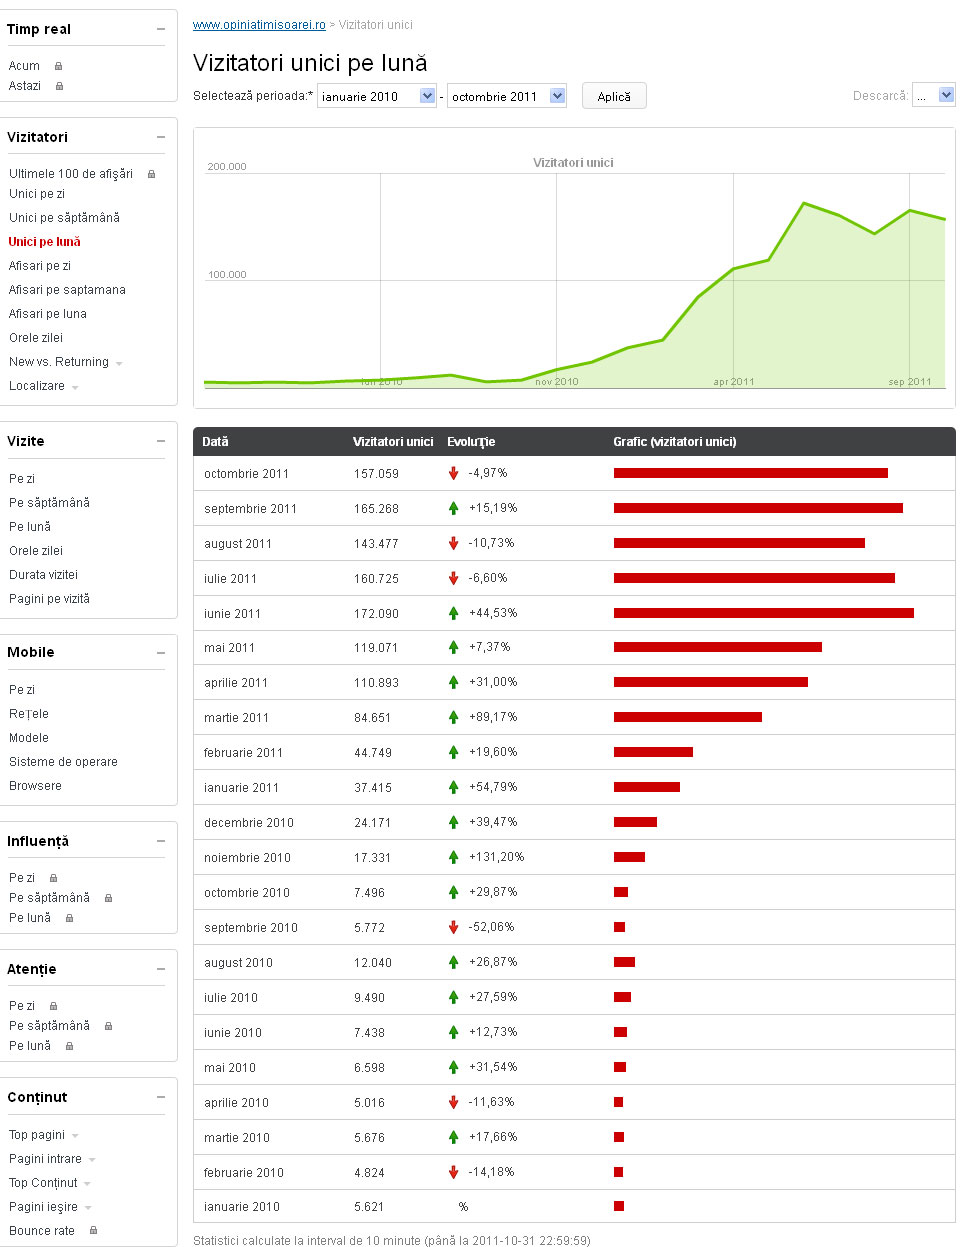Collapse the Conținut sidebar panel
The width and height of the screenshot is (976, 1247).
pos(161,1097)
